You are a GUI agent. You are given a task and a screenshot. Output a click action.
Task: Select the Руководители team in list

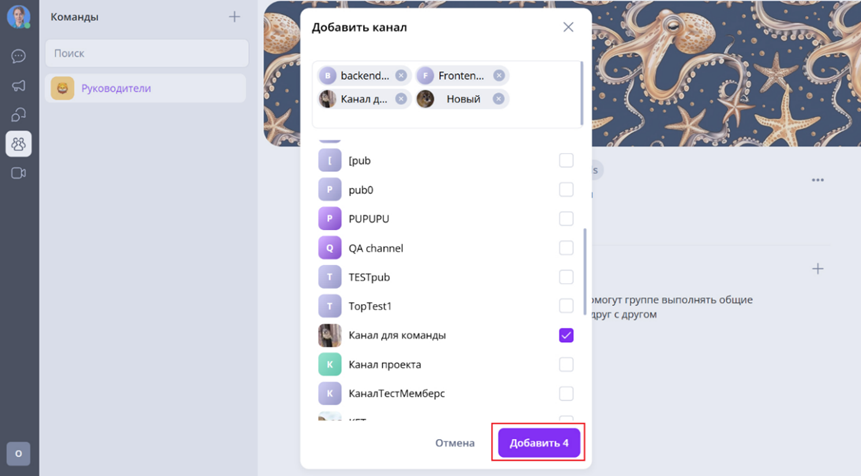tap(146, 88)
